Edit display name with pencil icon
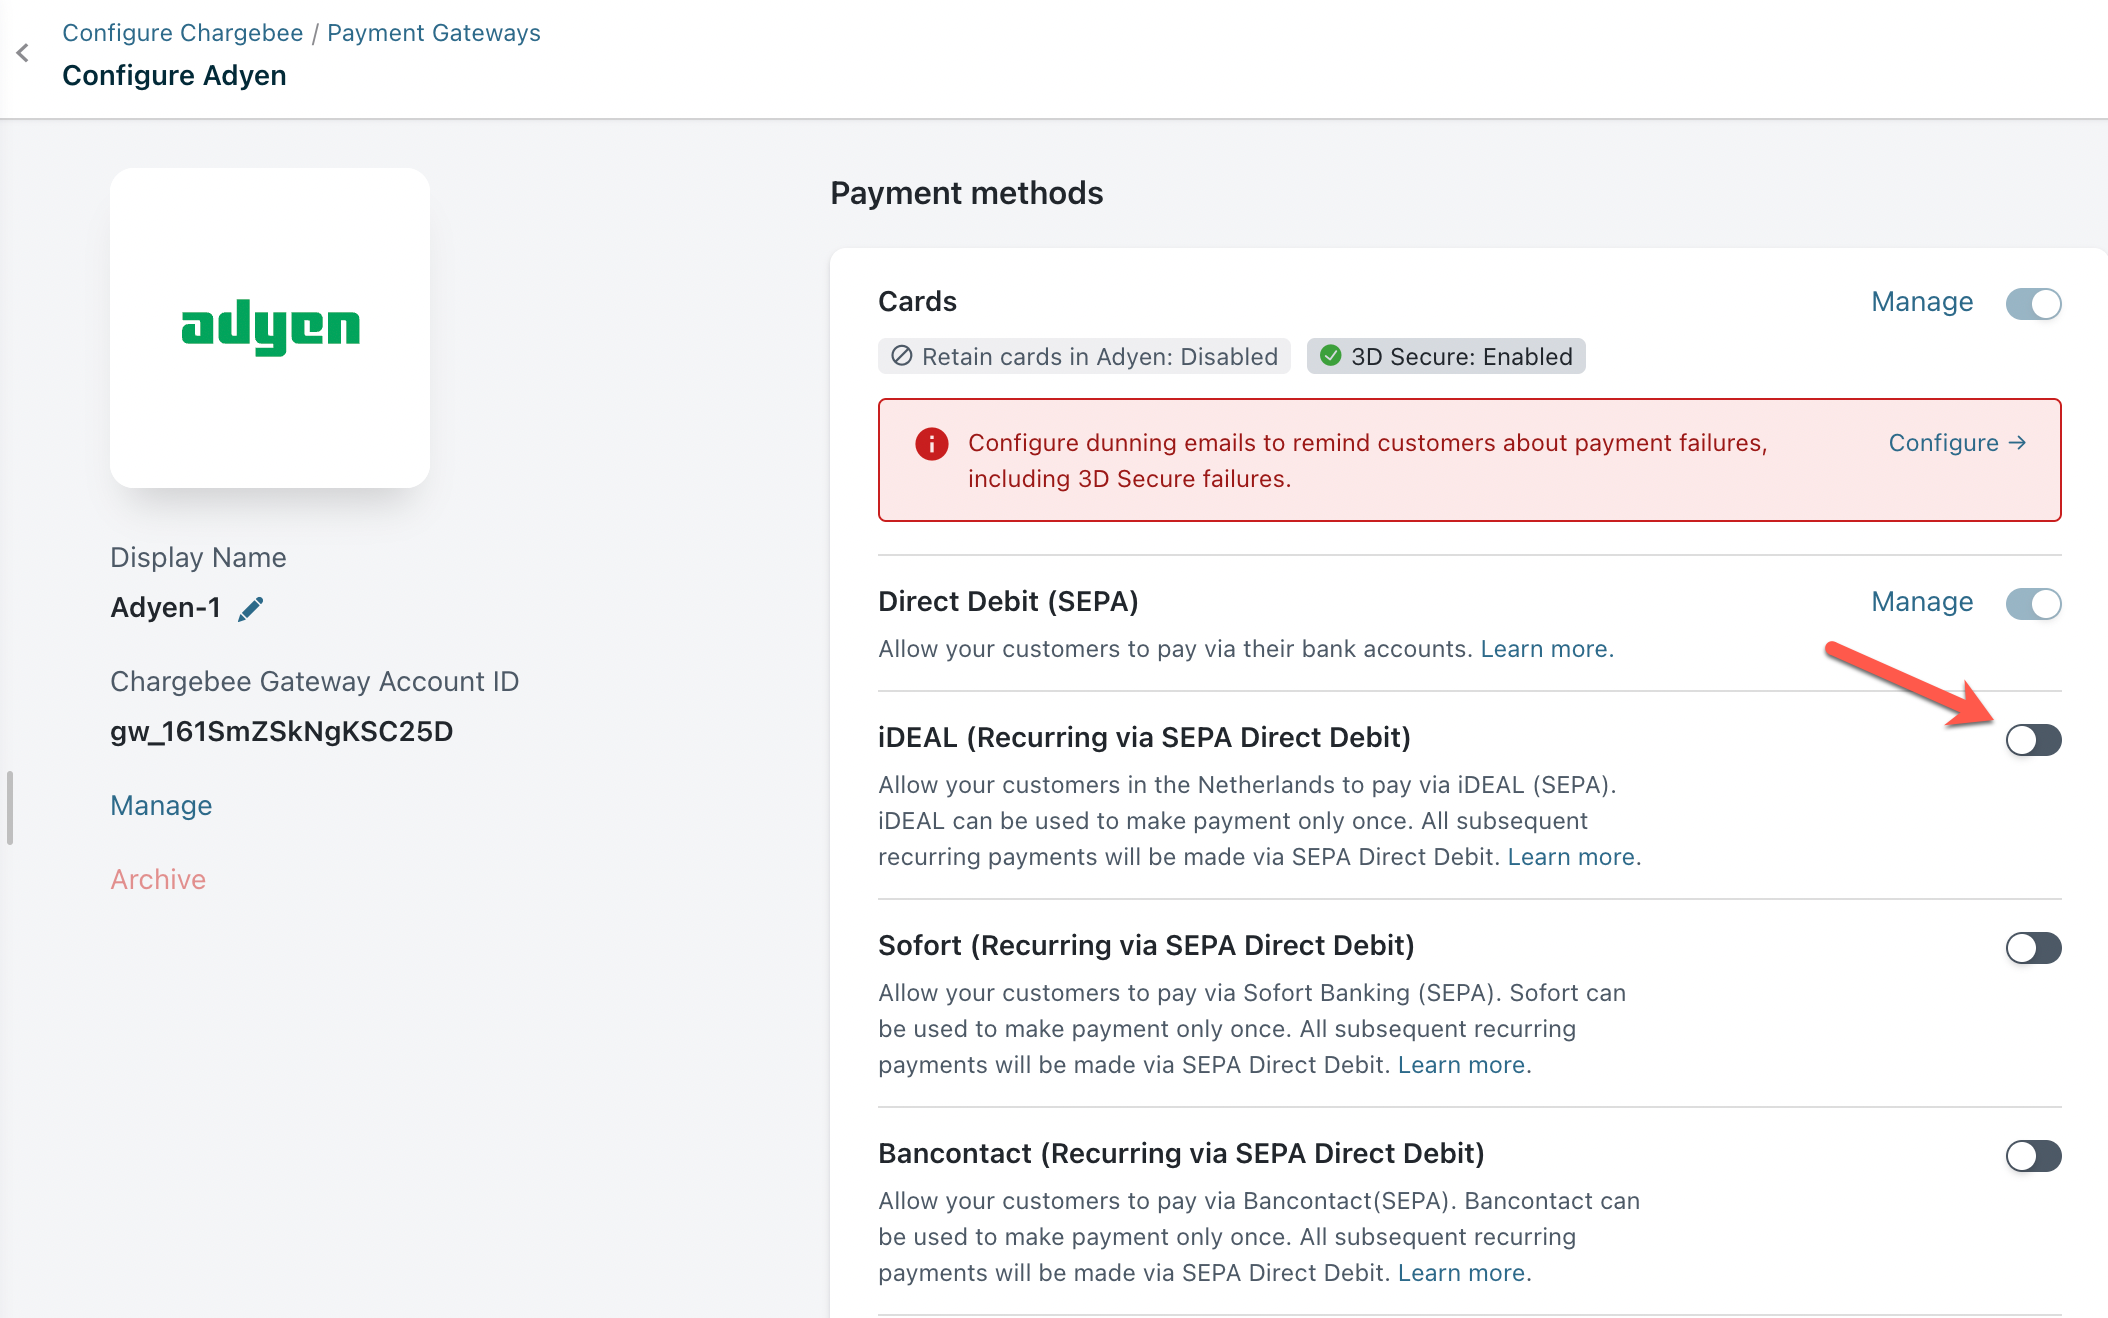This screenshot has height=1318, width=2108. click(x=251, y=608)
